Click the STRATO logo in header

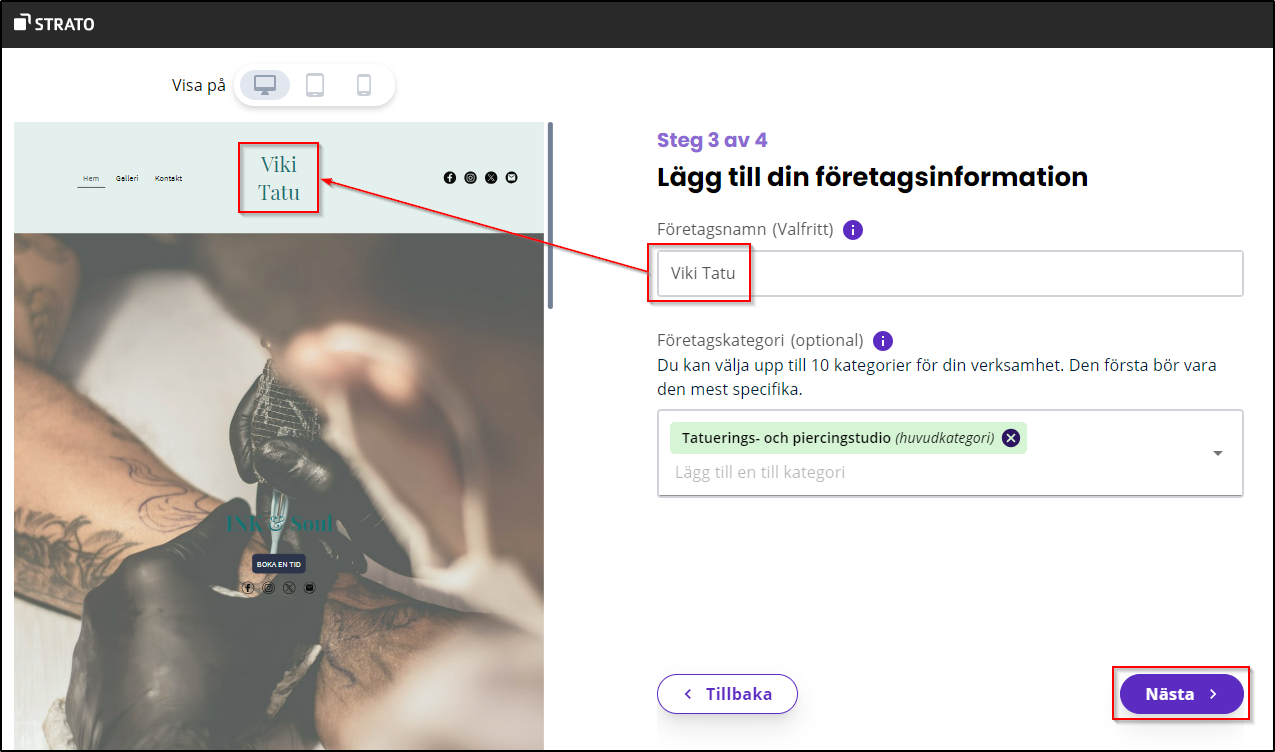(x=55, y=23)
